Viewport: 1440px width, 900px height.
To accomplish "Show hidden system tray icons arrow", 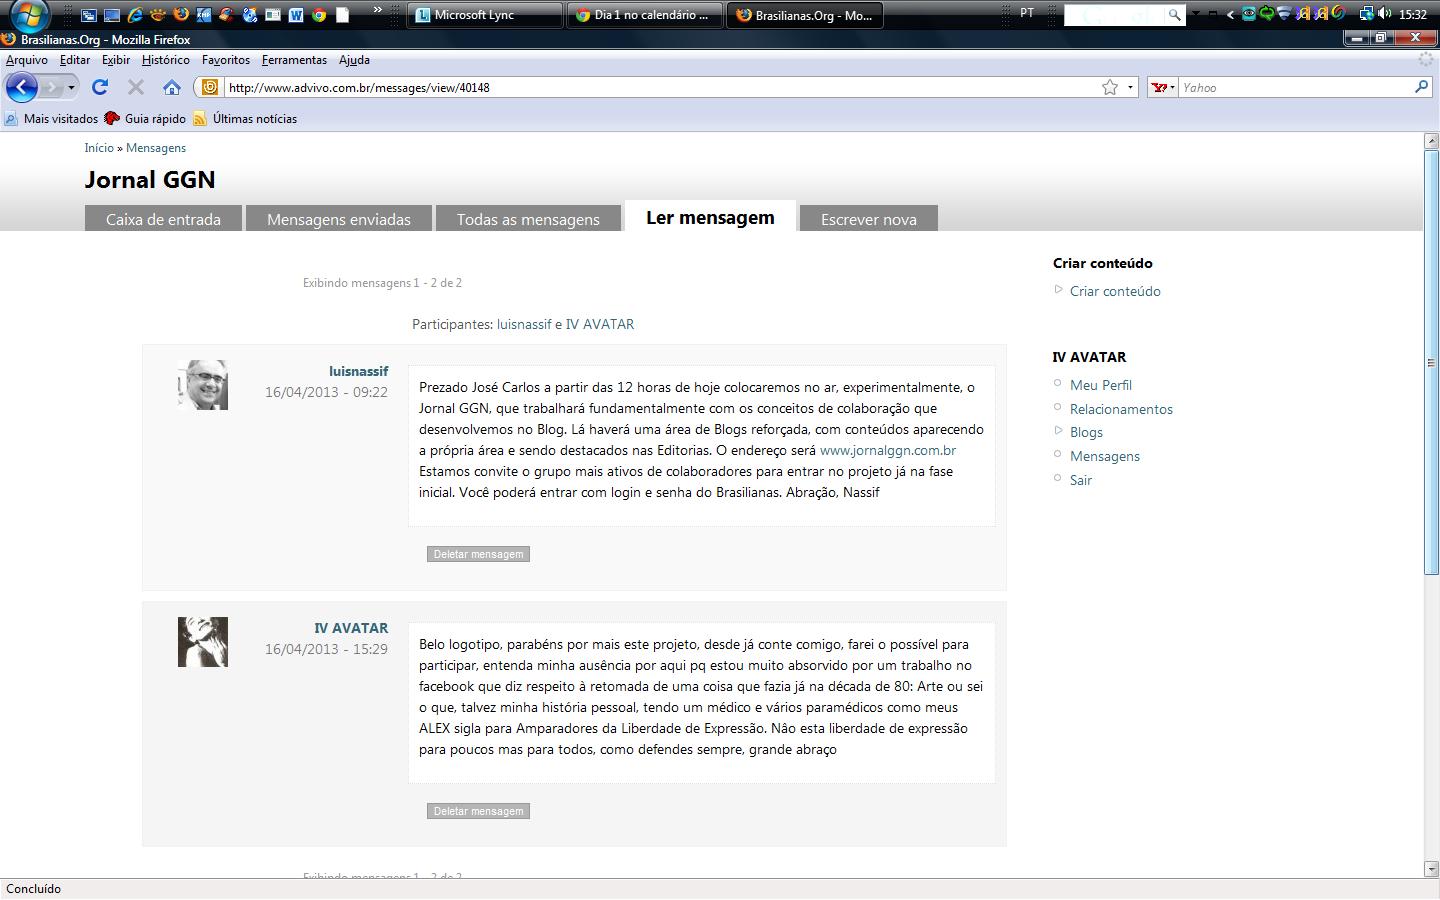I will (x=1230, y=15).
